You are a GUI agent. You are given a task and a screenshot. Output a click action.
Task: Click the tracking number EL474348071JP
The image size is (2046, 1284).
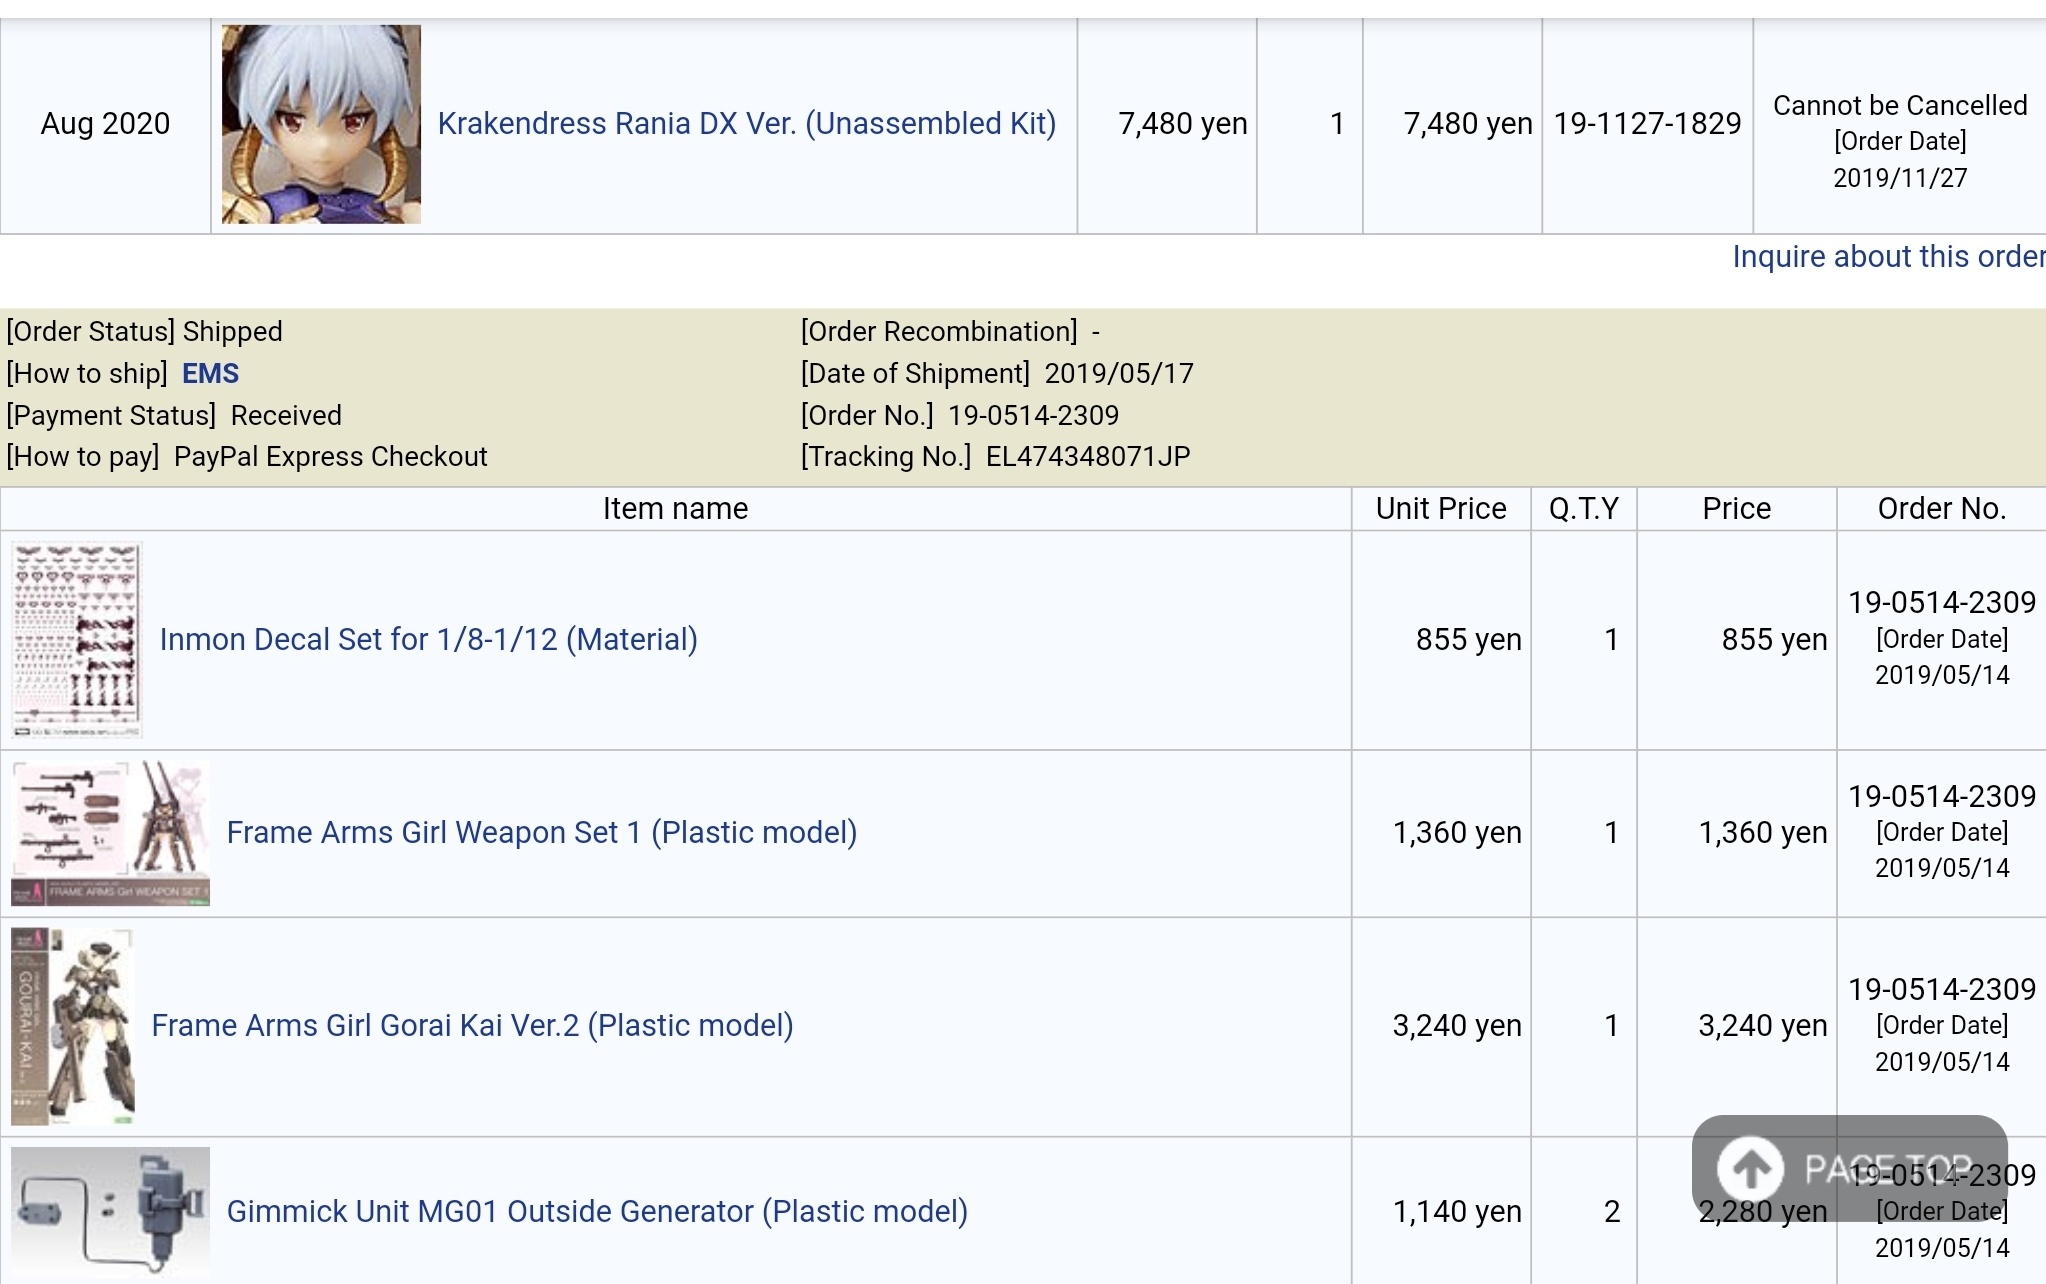[1087, 457]
